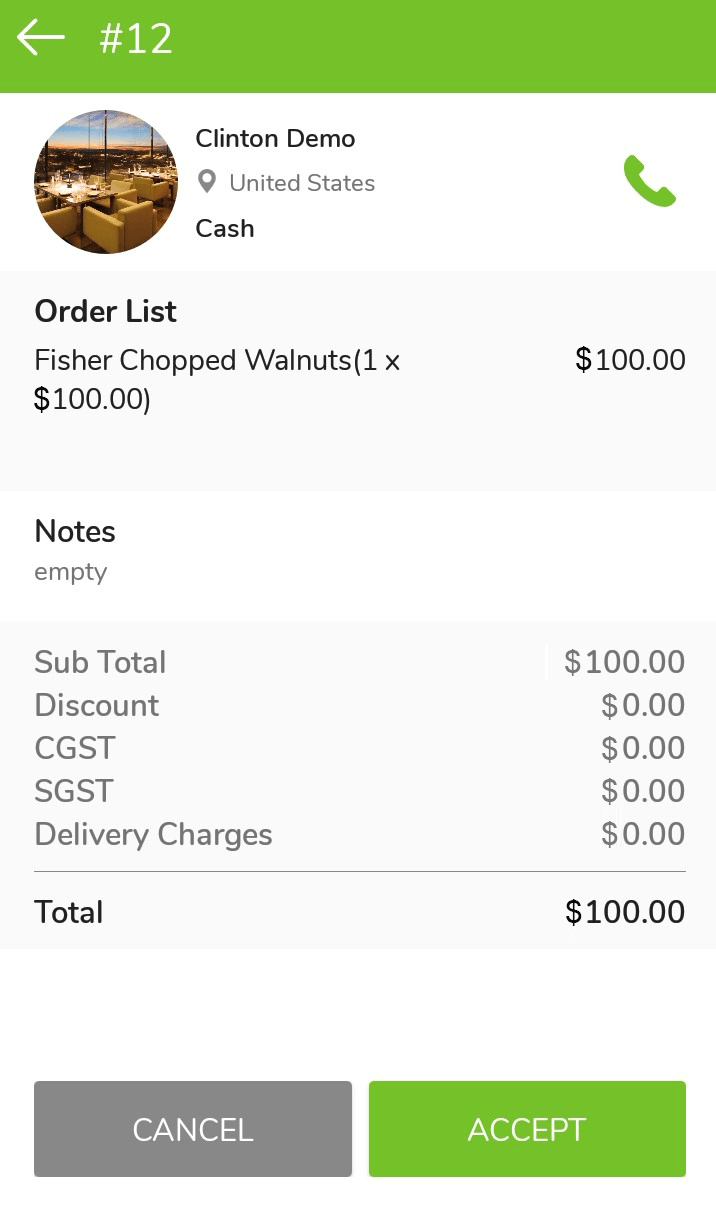Tap the Delivery Charges row
Screen dimensions: 716x1210
pyautogui.click(x=153, y=834)
